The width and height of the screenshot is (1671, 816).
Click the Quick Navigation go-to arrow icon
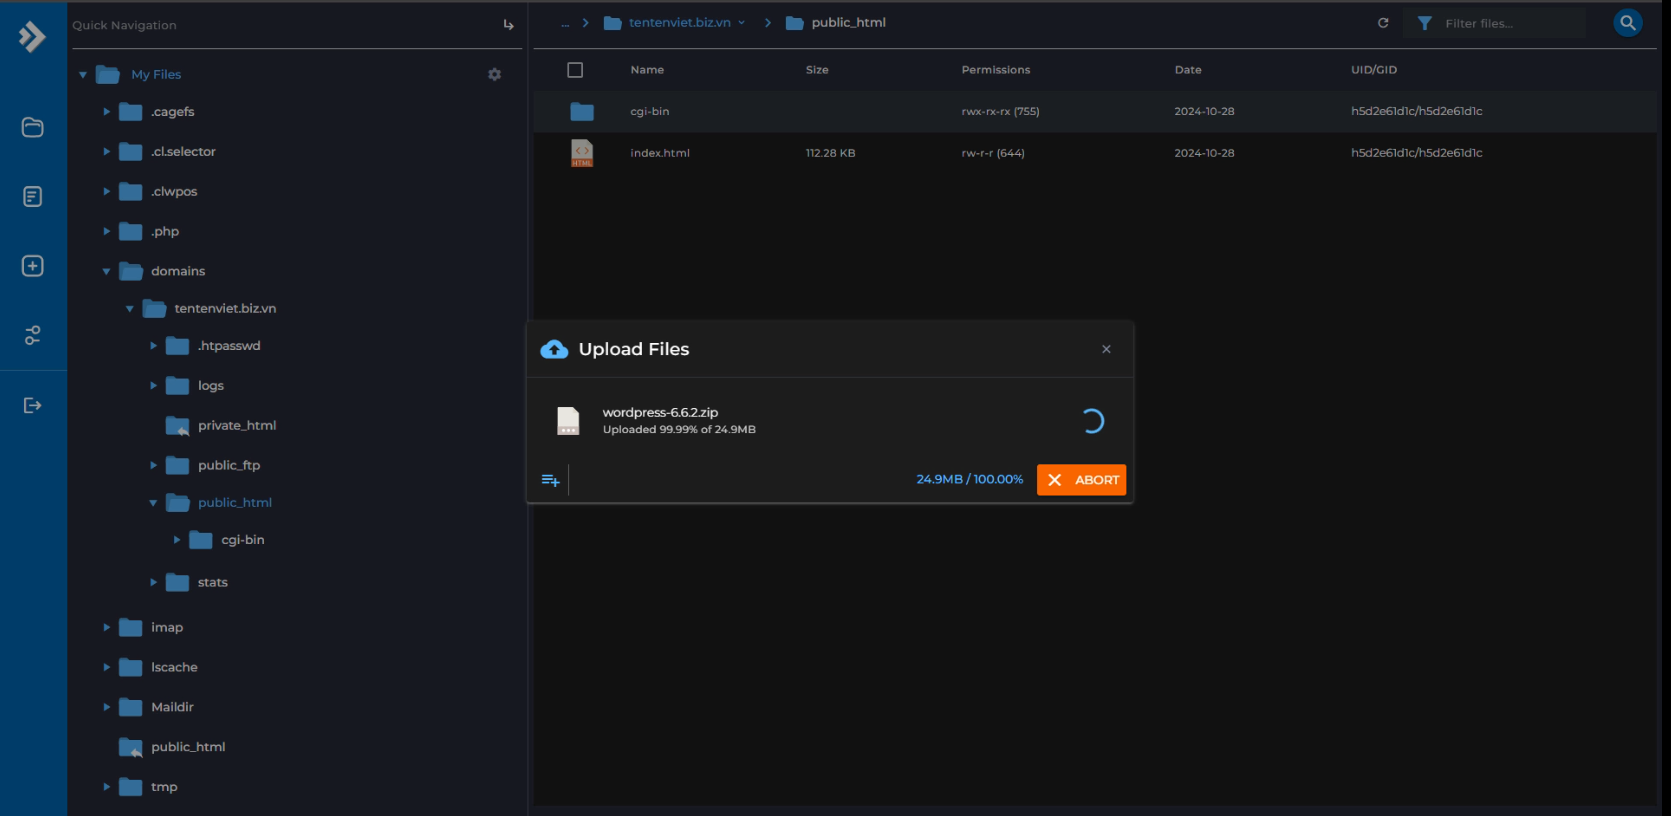tap(508, 25)
